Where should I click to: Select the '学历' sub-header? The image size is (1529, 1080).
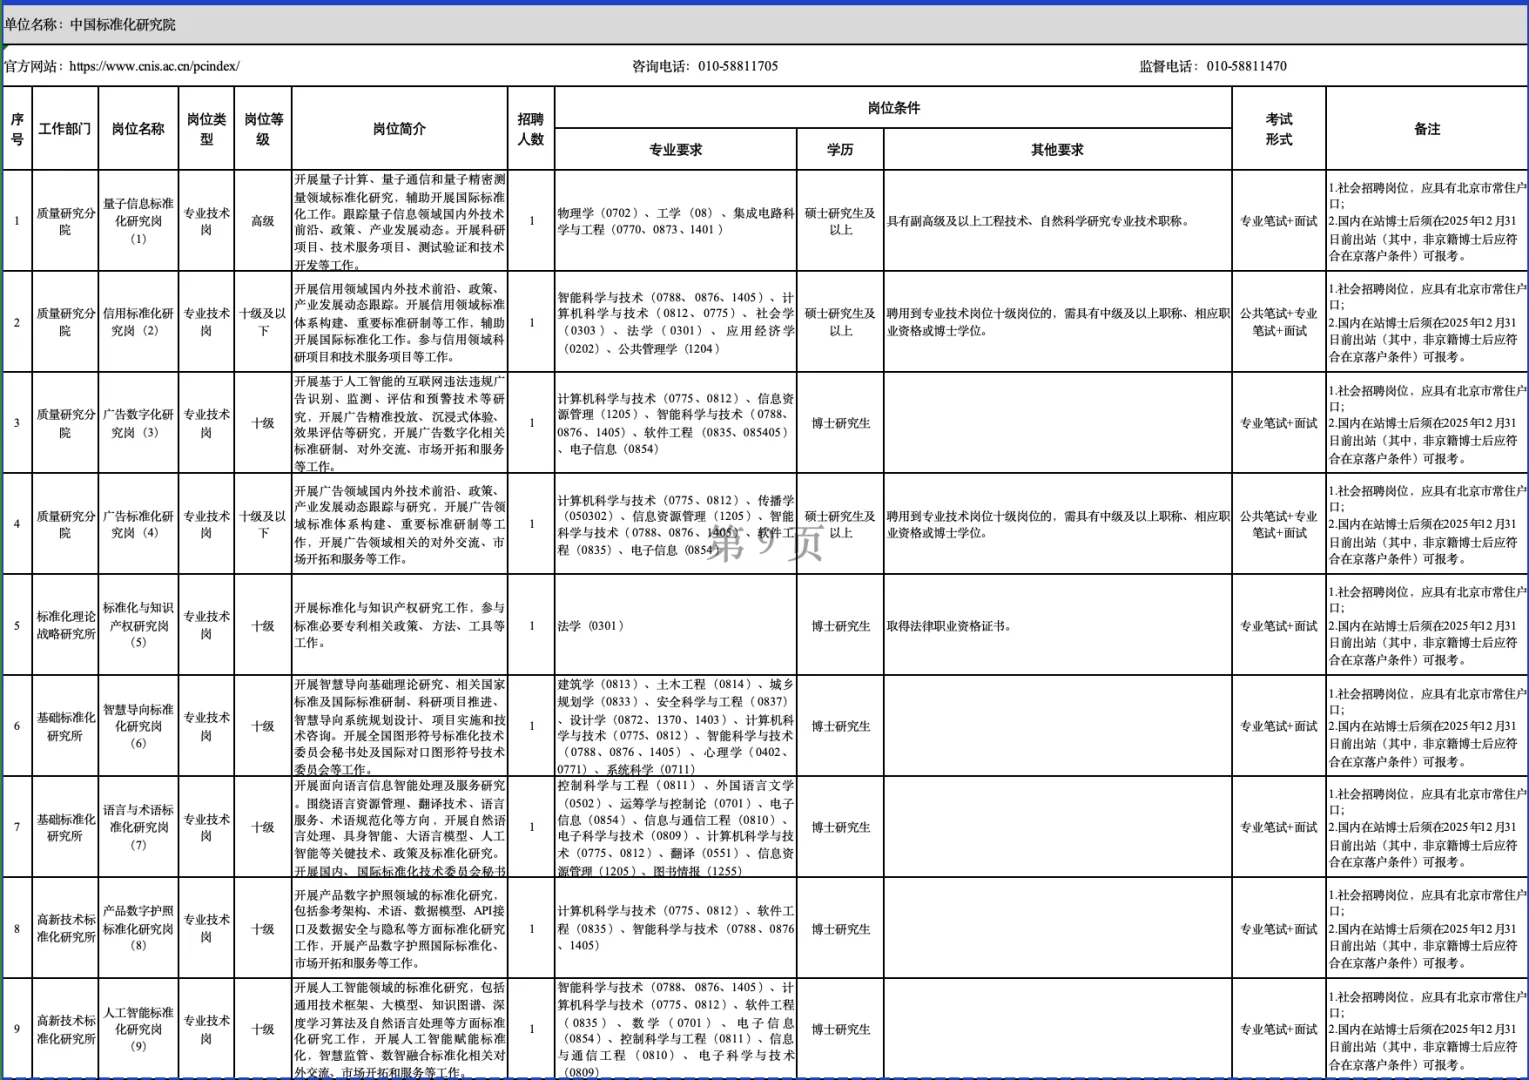click(x=841, y=150)
